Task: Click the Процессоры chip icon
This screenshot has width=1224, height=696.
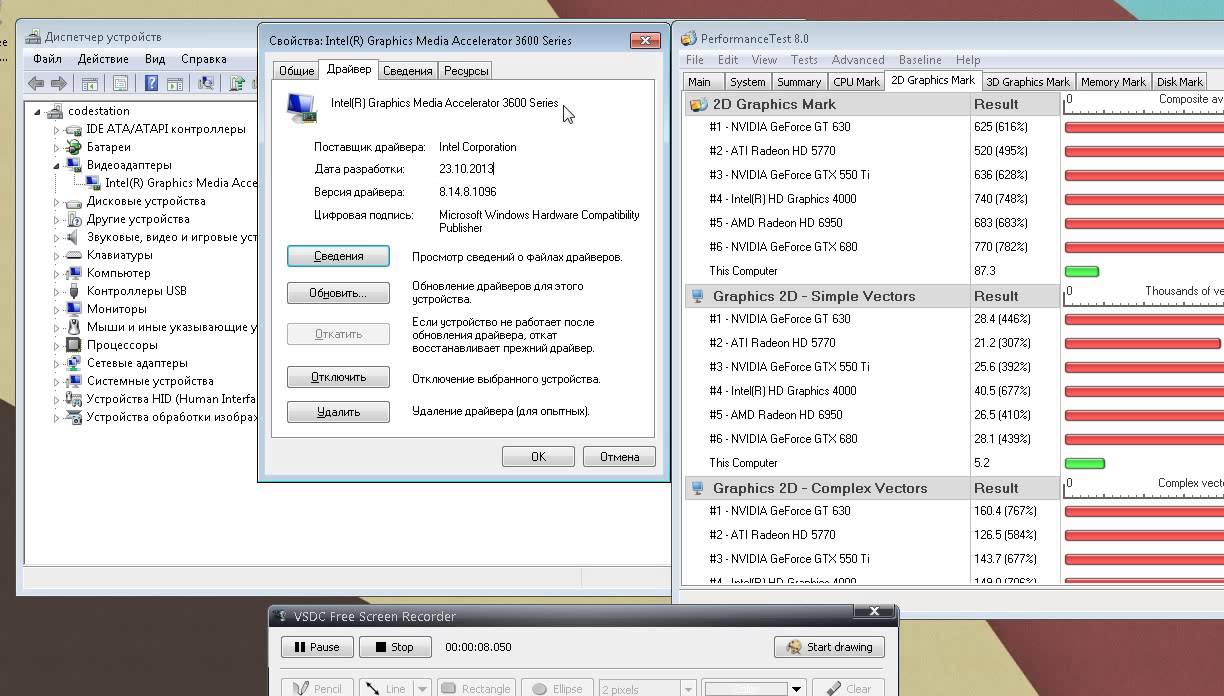Action: coord(74,345)
